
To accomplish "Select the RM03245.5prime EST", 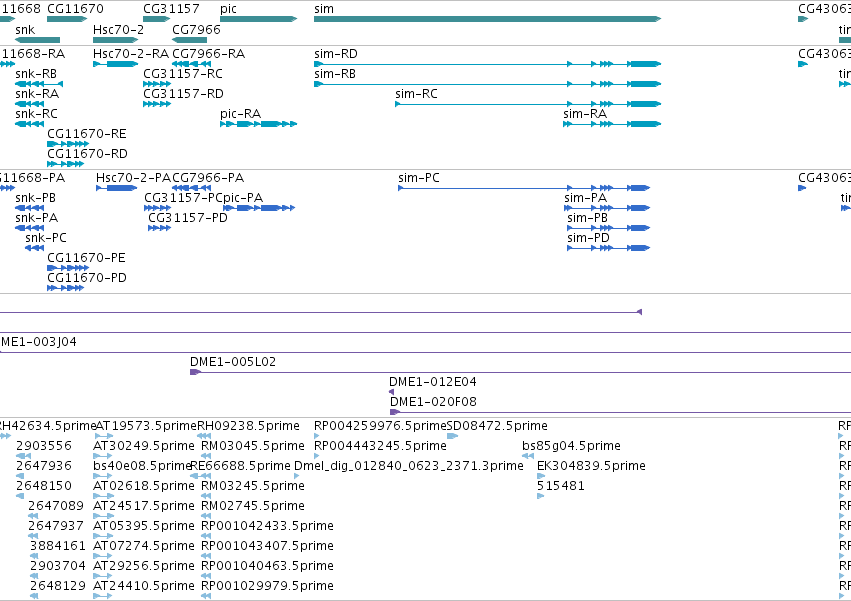I will point(206,496).
